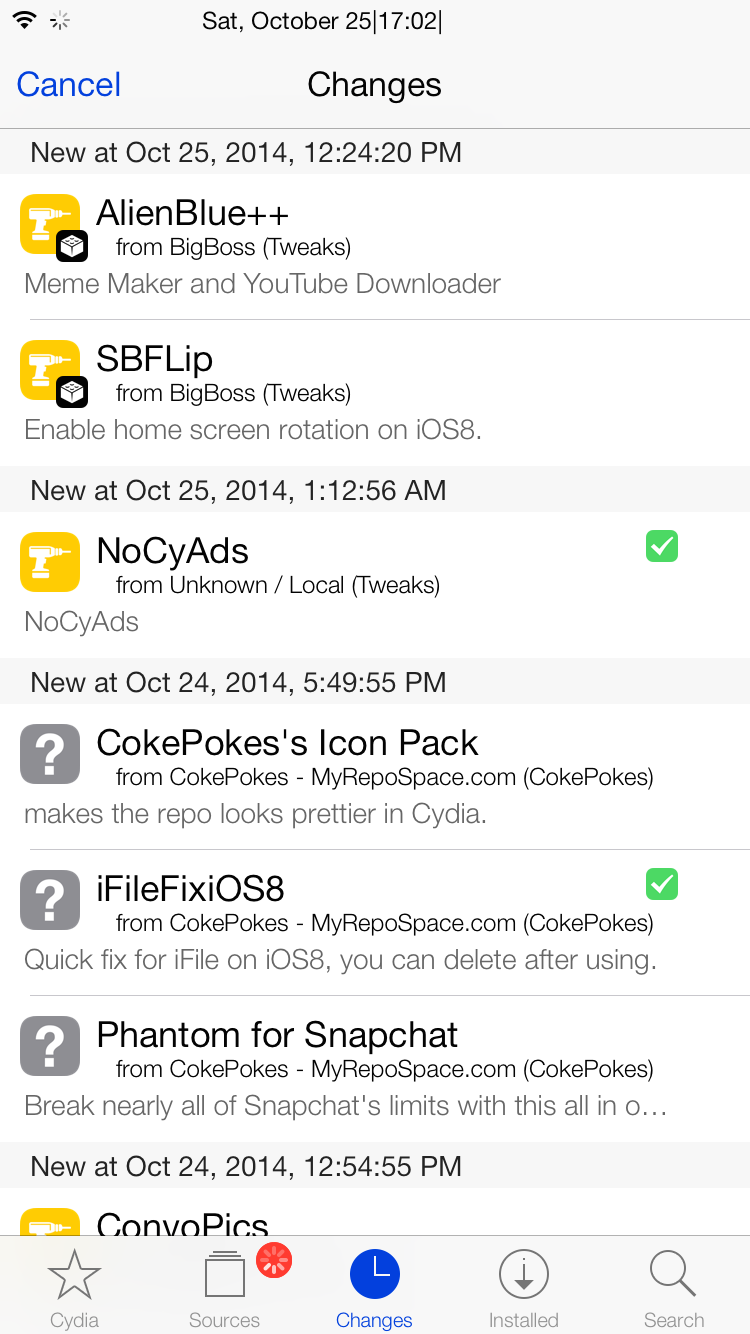Switch to the Installed tab
The width and height of the screenshot is (750, 1334).
tap(524, 1287)
